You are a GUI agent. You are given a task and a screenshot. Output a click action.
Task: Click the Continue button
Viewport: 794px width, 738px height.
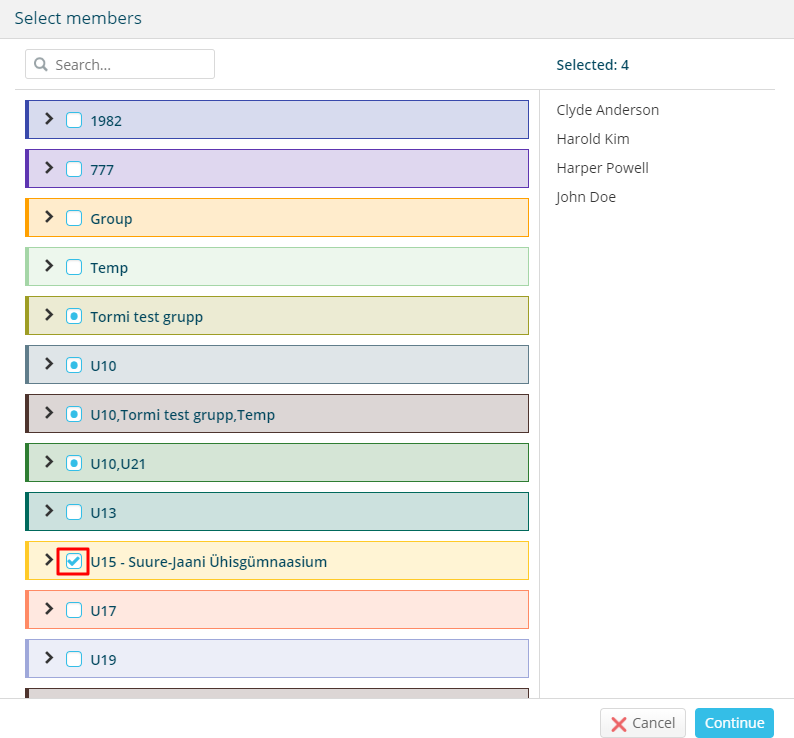734,723
